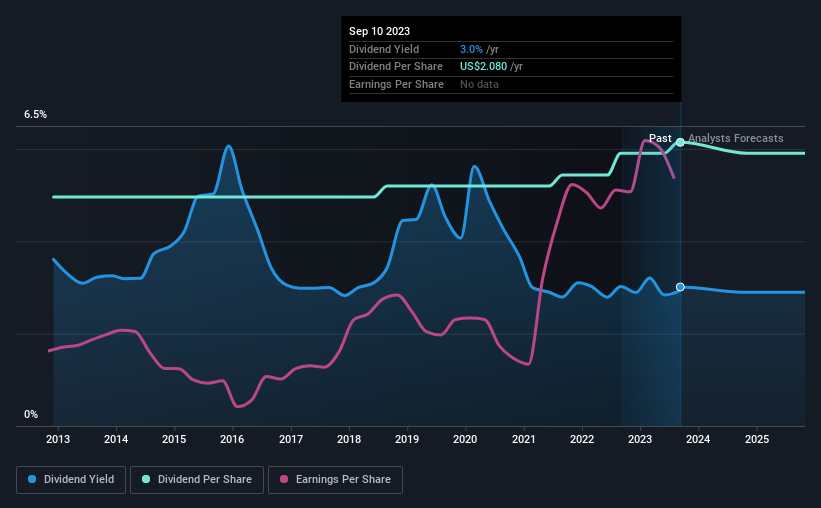Click the 2020 label on the x-axis

pos(465,439)
